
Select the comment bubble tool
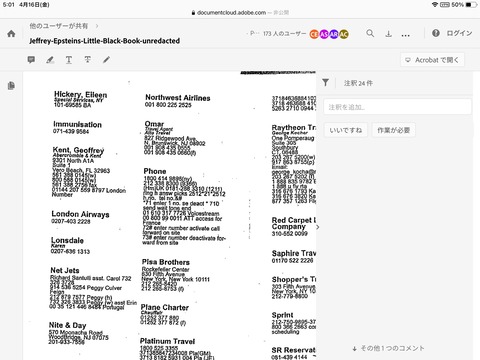coord(31,60)
